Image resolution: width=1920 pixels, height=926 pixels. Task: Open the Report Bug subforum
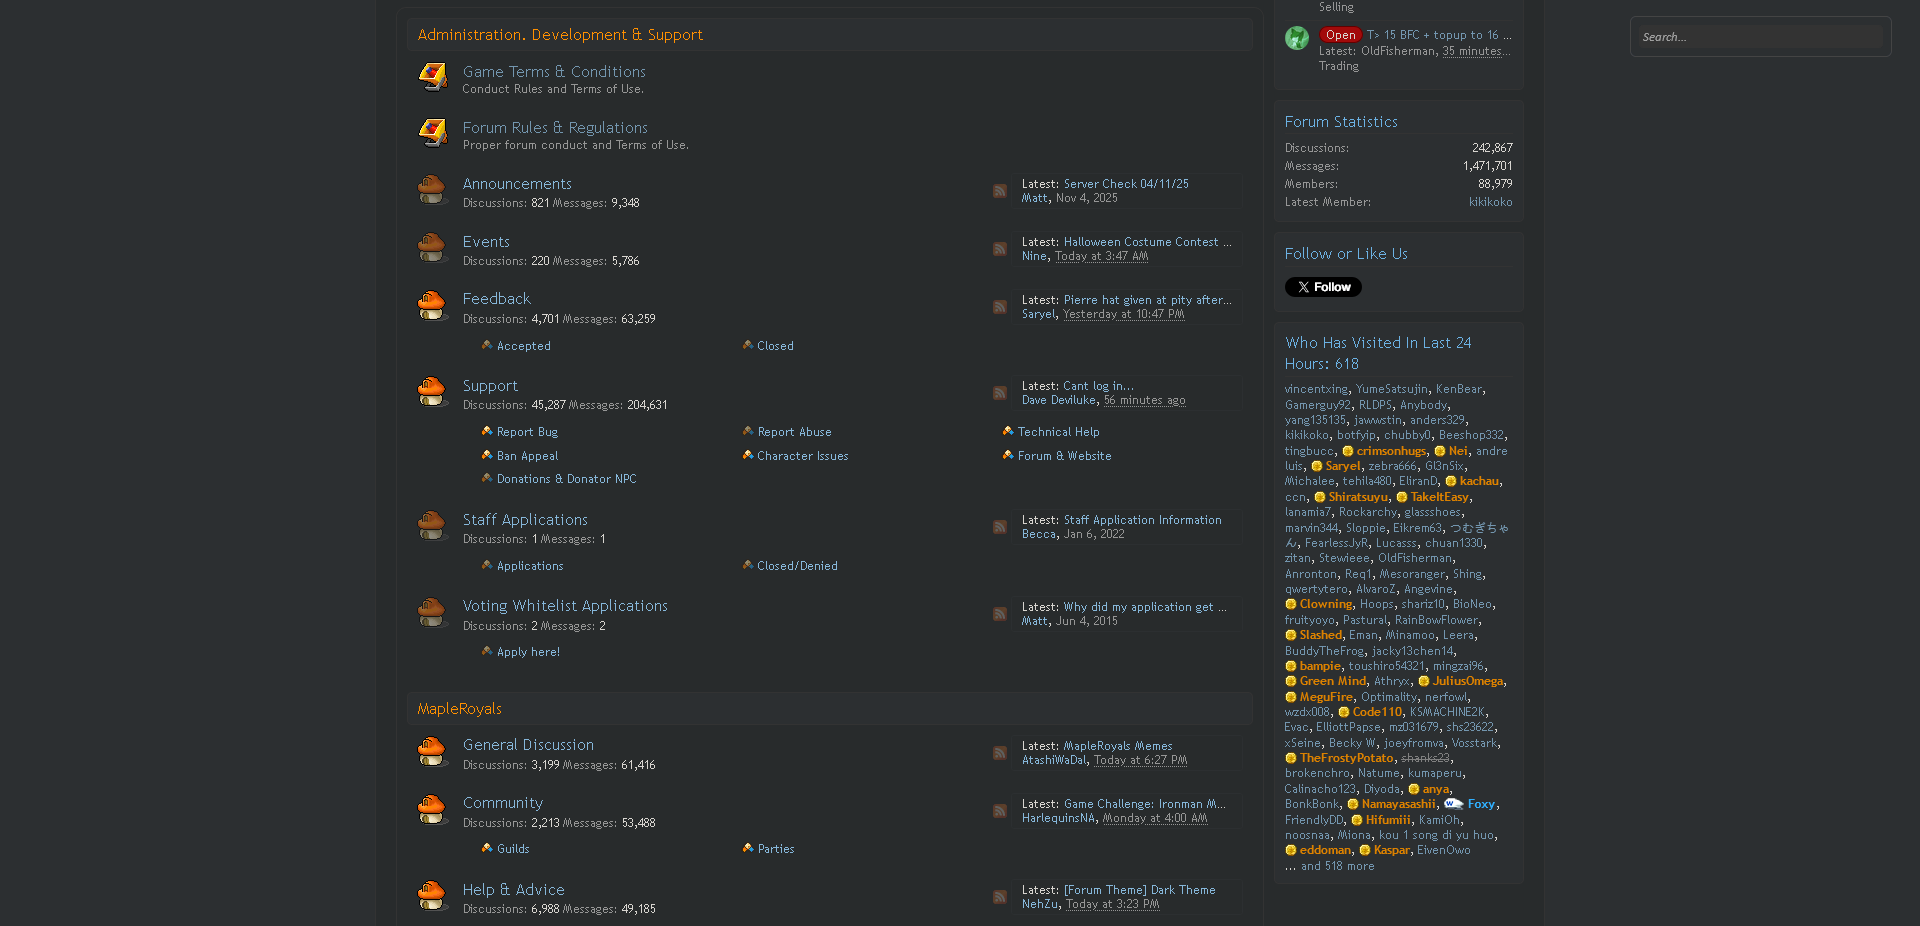(x=527, y=432)
